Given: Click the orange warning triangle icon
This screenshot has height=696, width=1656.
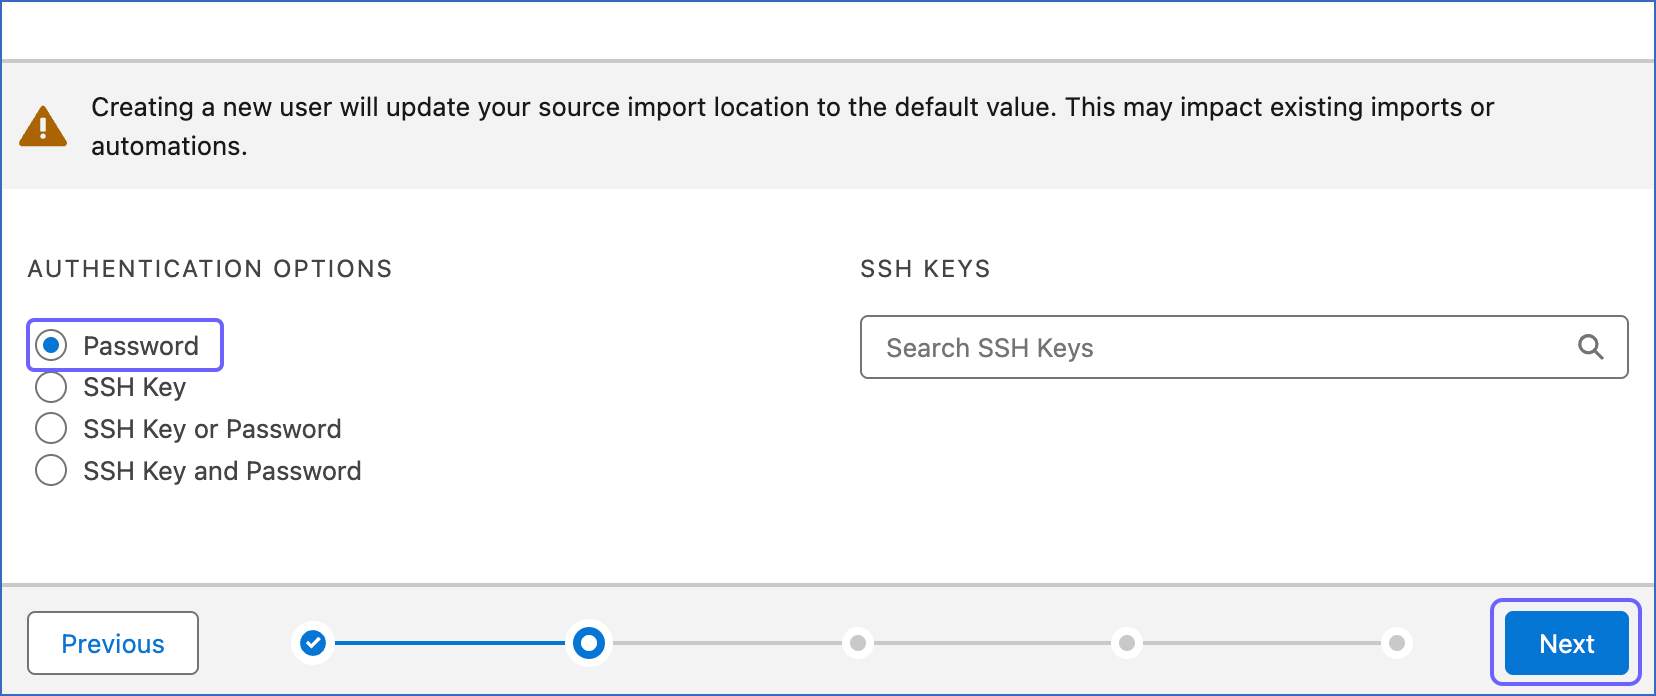Looking at the screenshot, I should [43, 126].
